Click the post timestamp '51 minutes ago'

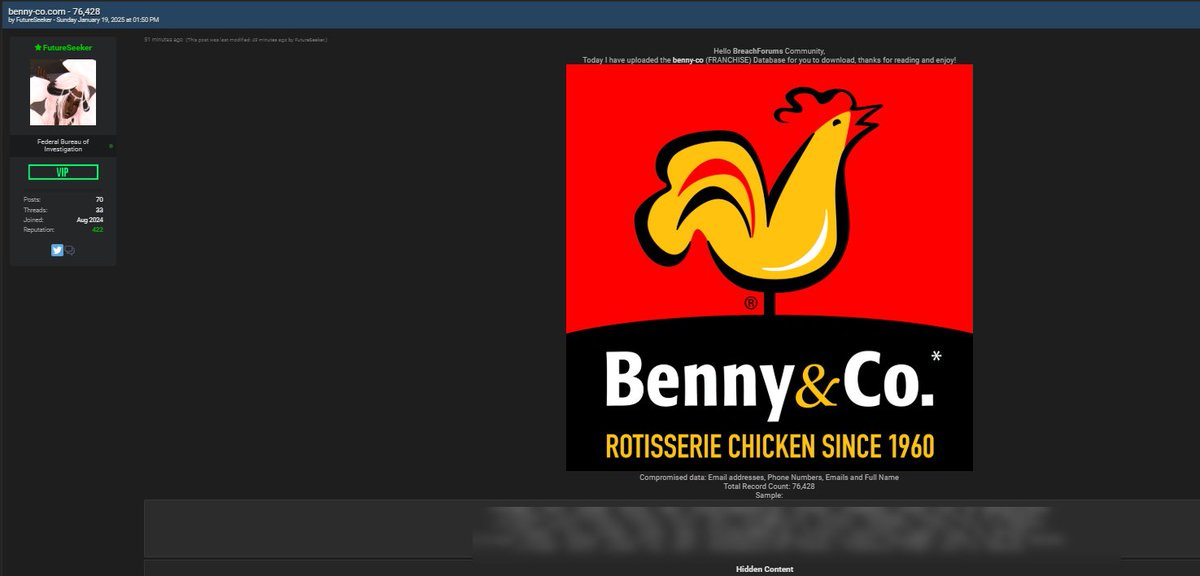pos(163,40)
